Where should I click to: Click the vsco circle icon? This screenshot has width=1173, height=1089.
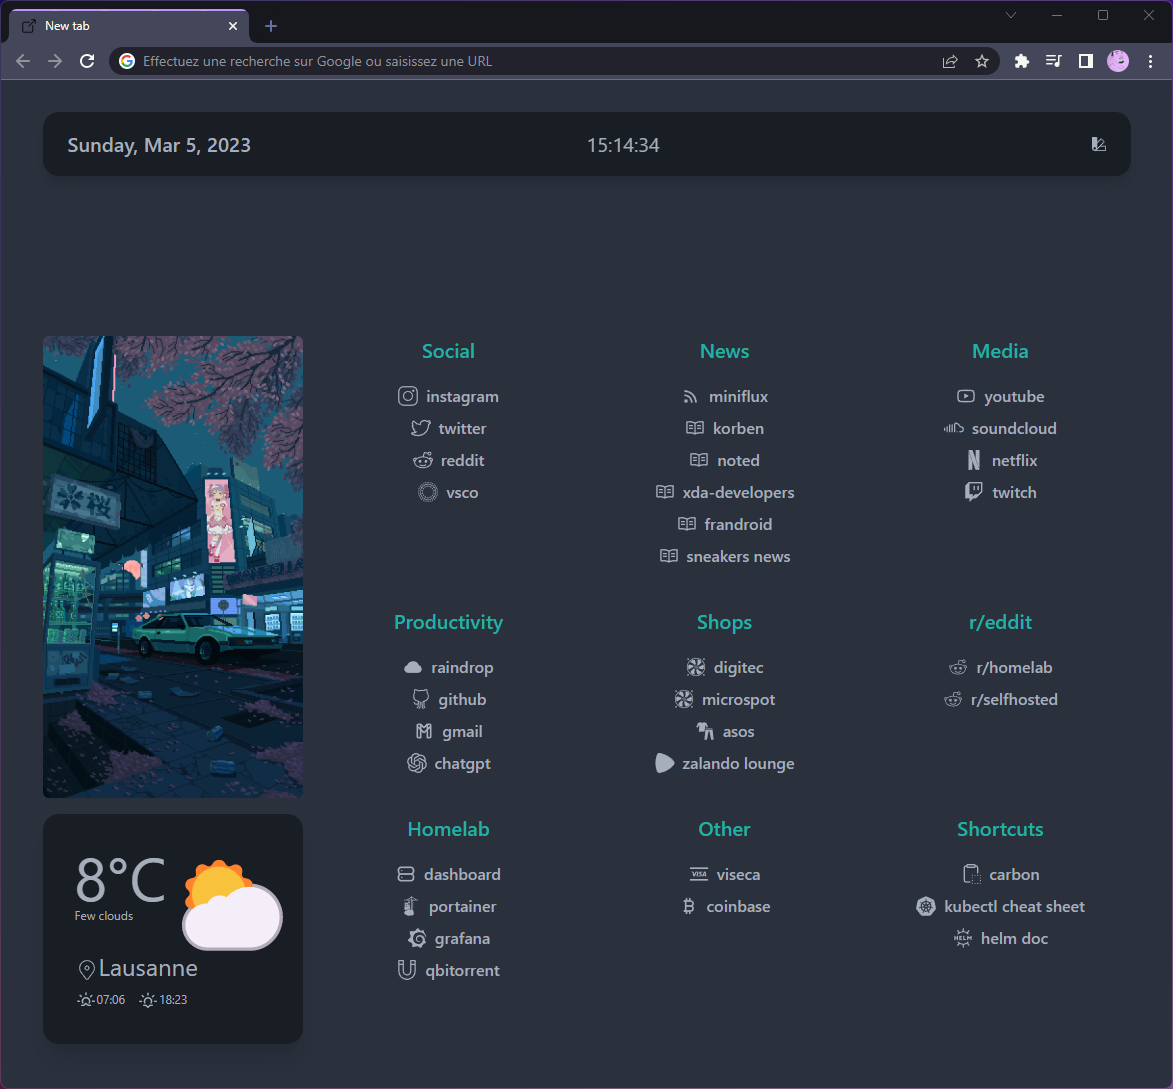point(427,492)
